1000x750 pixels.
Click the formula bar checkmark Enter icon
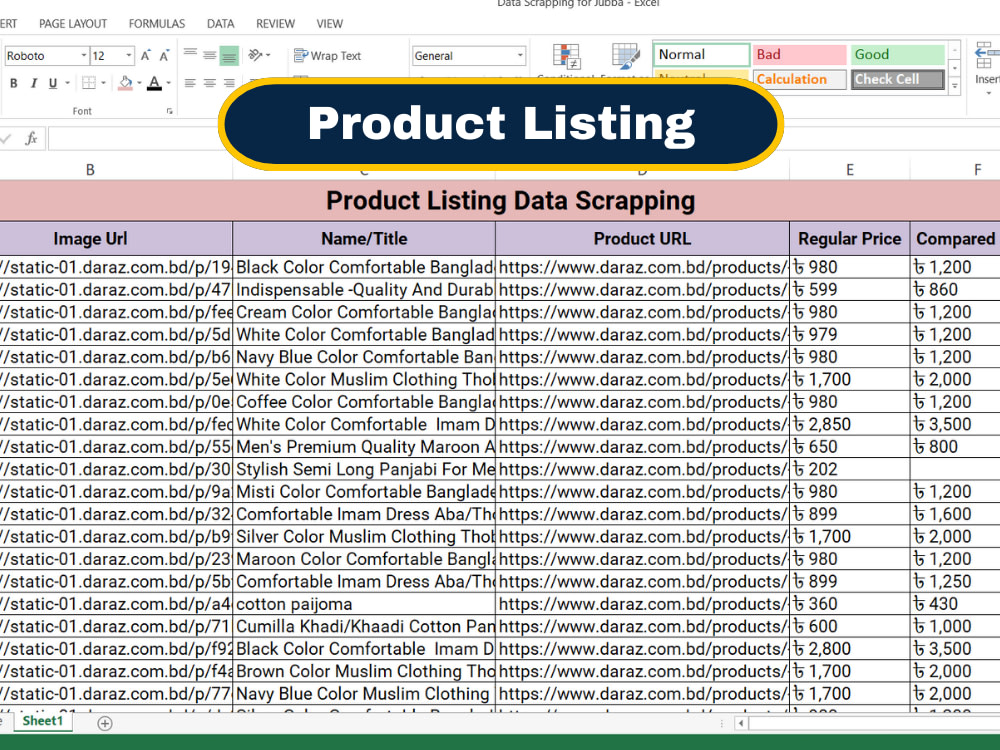click(x=6, y=138)
